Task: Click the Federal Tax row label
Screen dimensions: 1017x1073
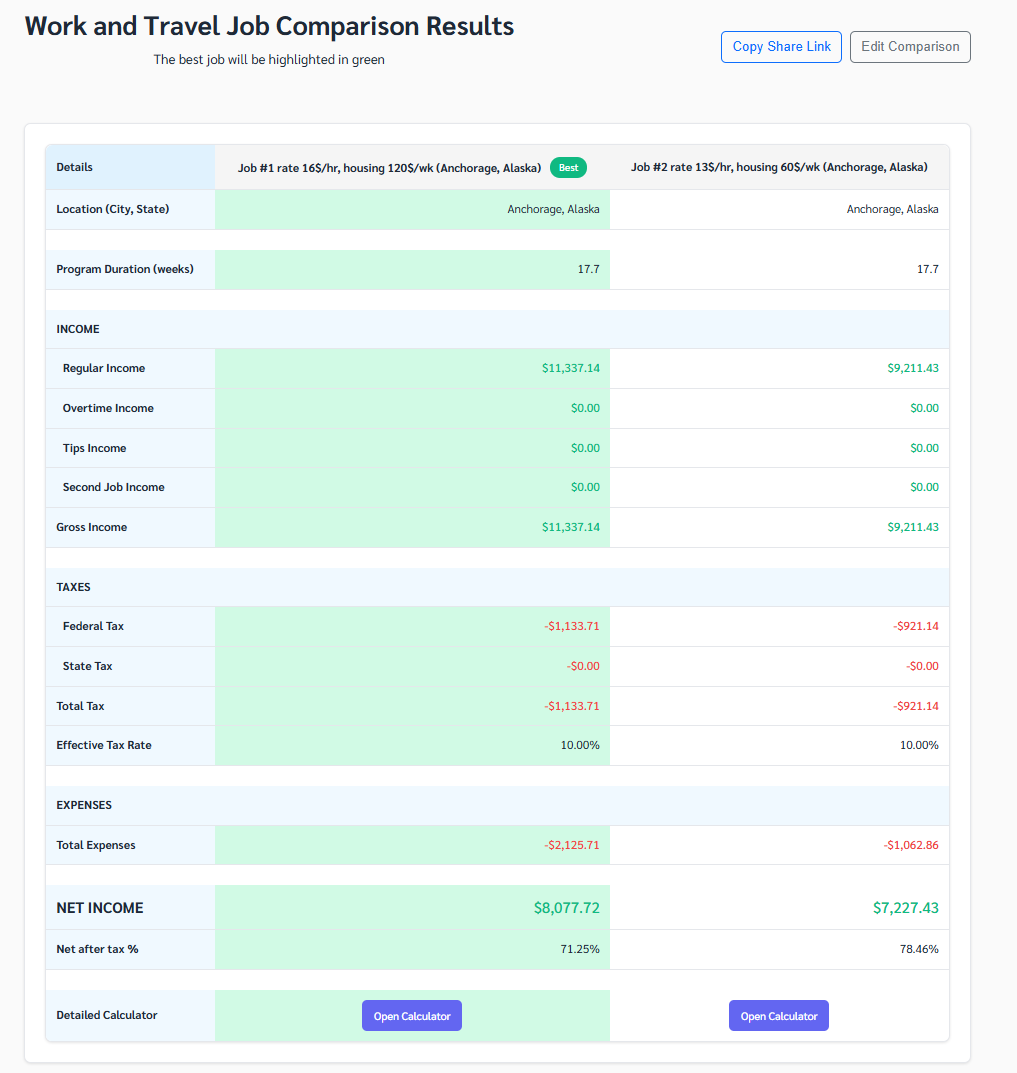Action: 93,626
